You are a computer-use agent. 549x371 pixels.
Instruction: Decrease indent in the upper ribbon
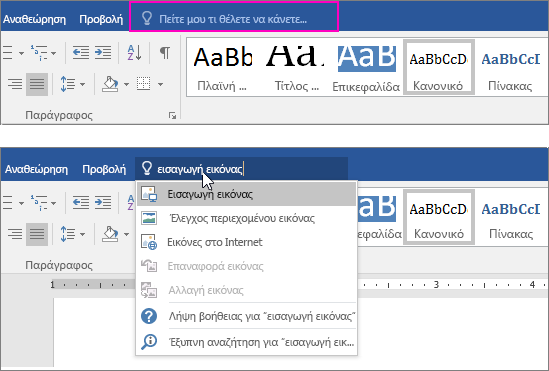[x=81, y=52]
